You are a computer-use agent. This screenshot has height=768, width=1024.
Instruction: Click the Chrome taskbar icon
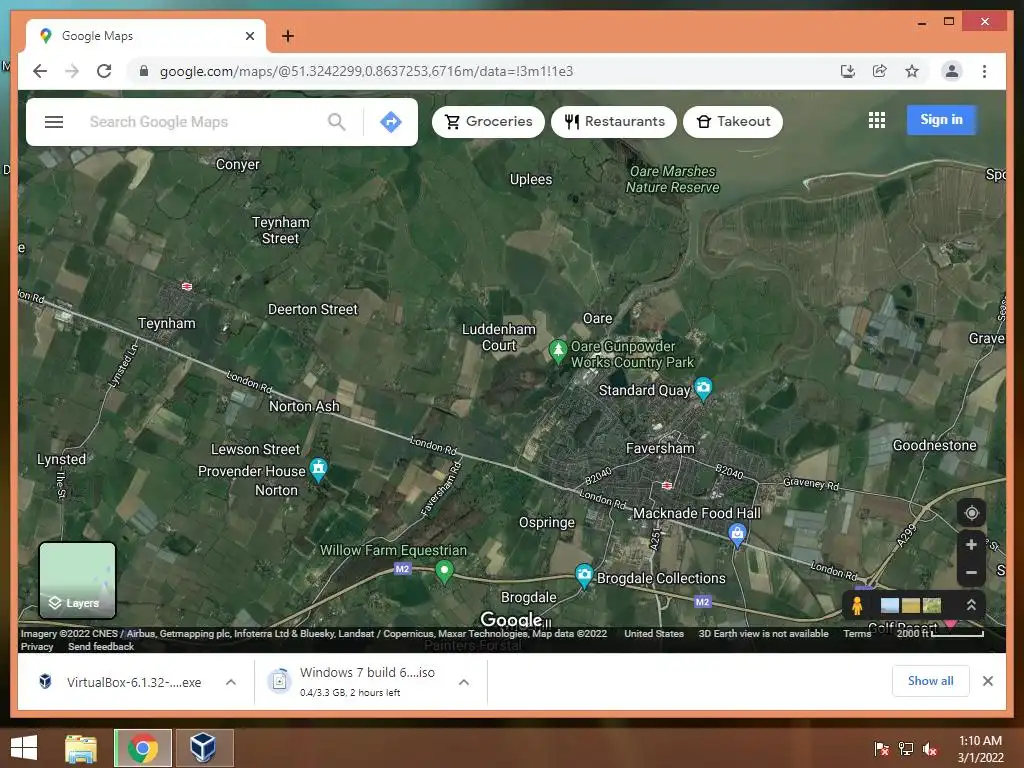click(x=142, y=748)
